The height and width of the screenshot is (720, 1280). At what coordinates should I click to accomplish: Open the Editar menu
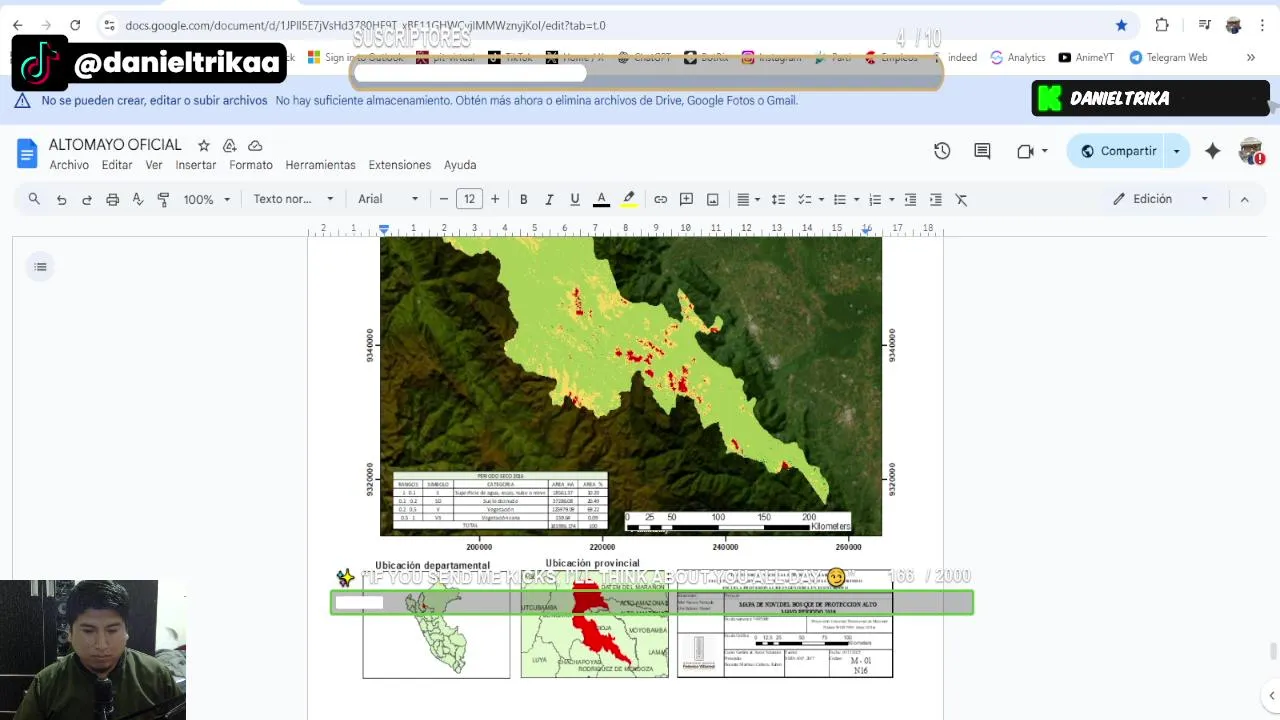click(117, 165)
